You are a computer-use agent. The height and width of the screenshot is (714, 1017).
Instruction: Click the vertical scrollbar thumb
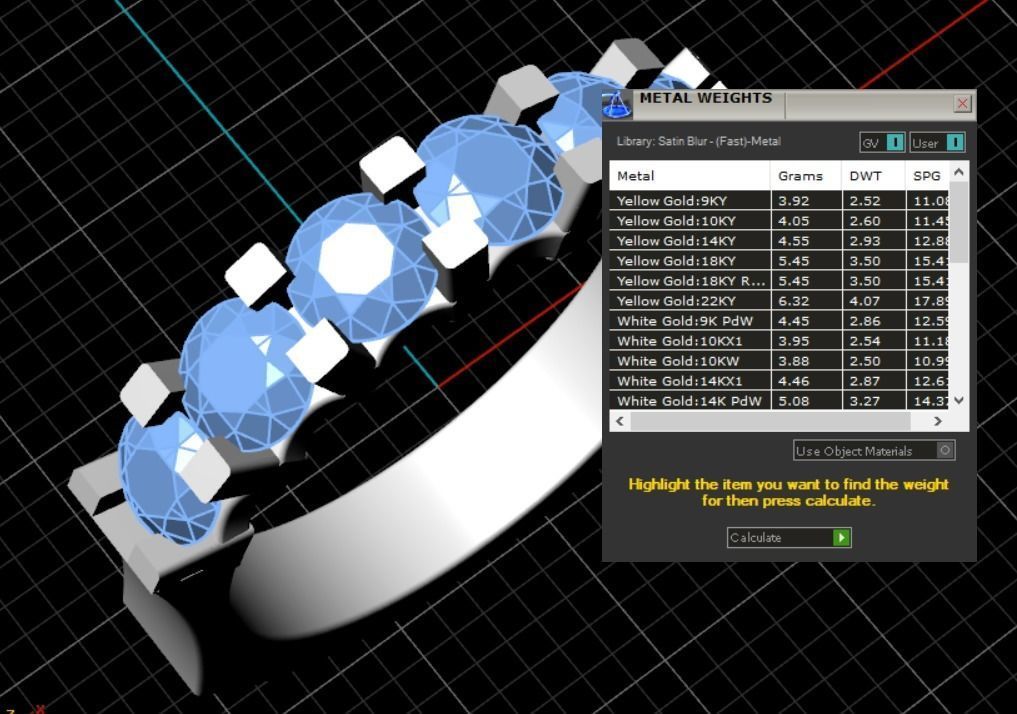[959, 222]
